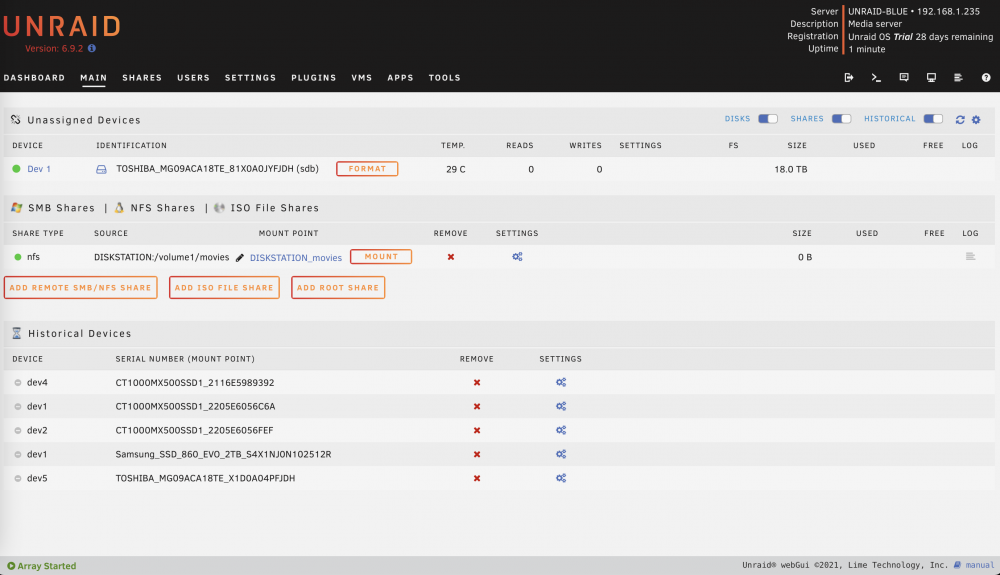Edit mount point pencil for DISKSTATION movies
Viewport: 1000px width, 575px height.
point(240,258)
